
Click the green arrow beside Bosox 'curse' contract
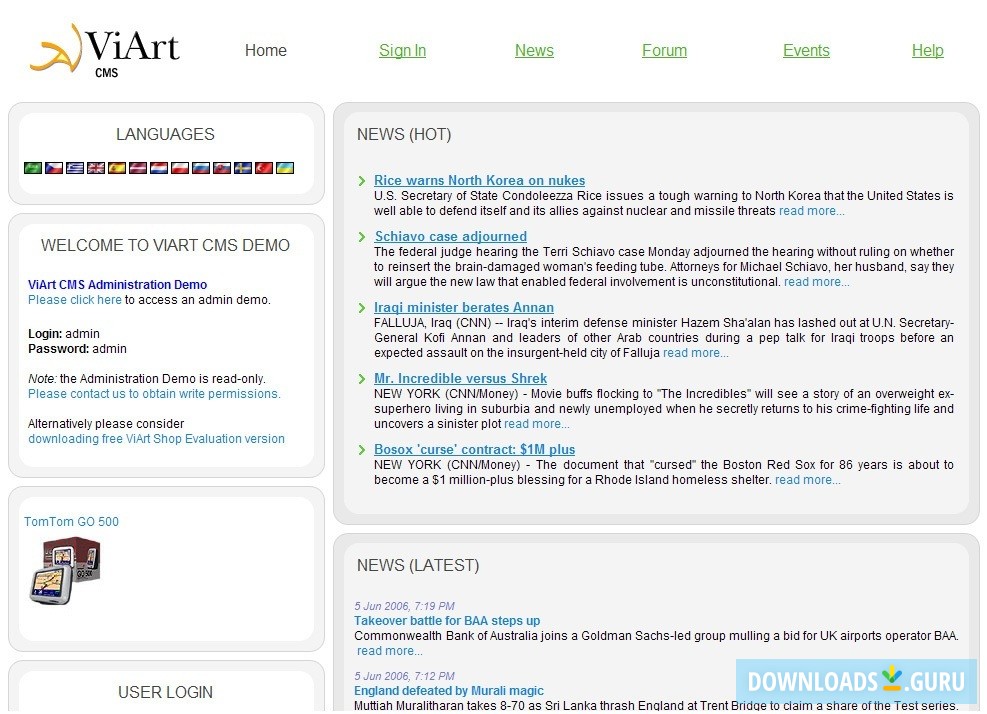click(x=362, y=450)
